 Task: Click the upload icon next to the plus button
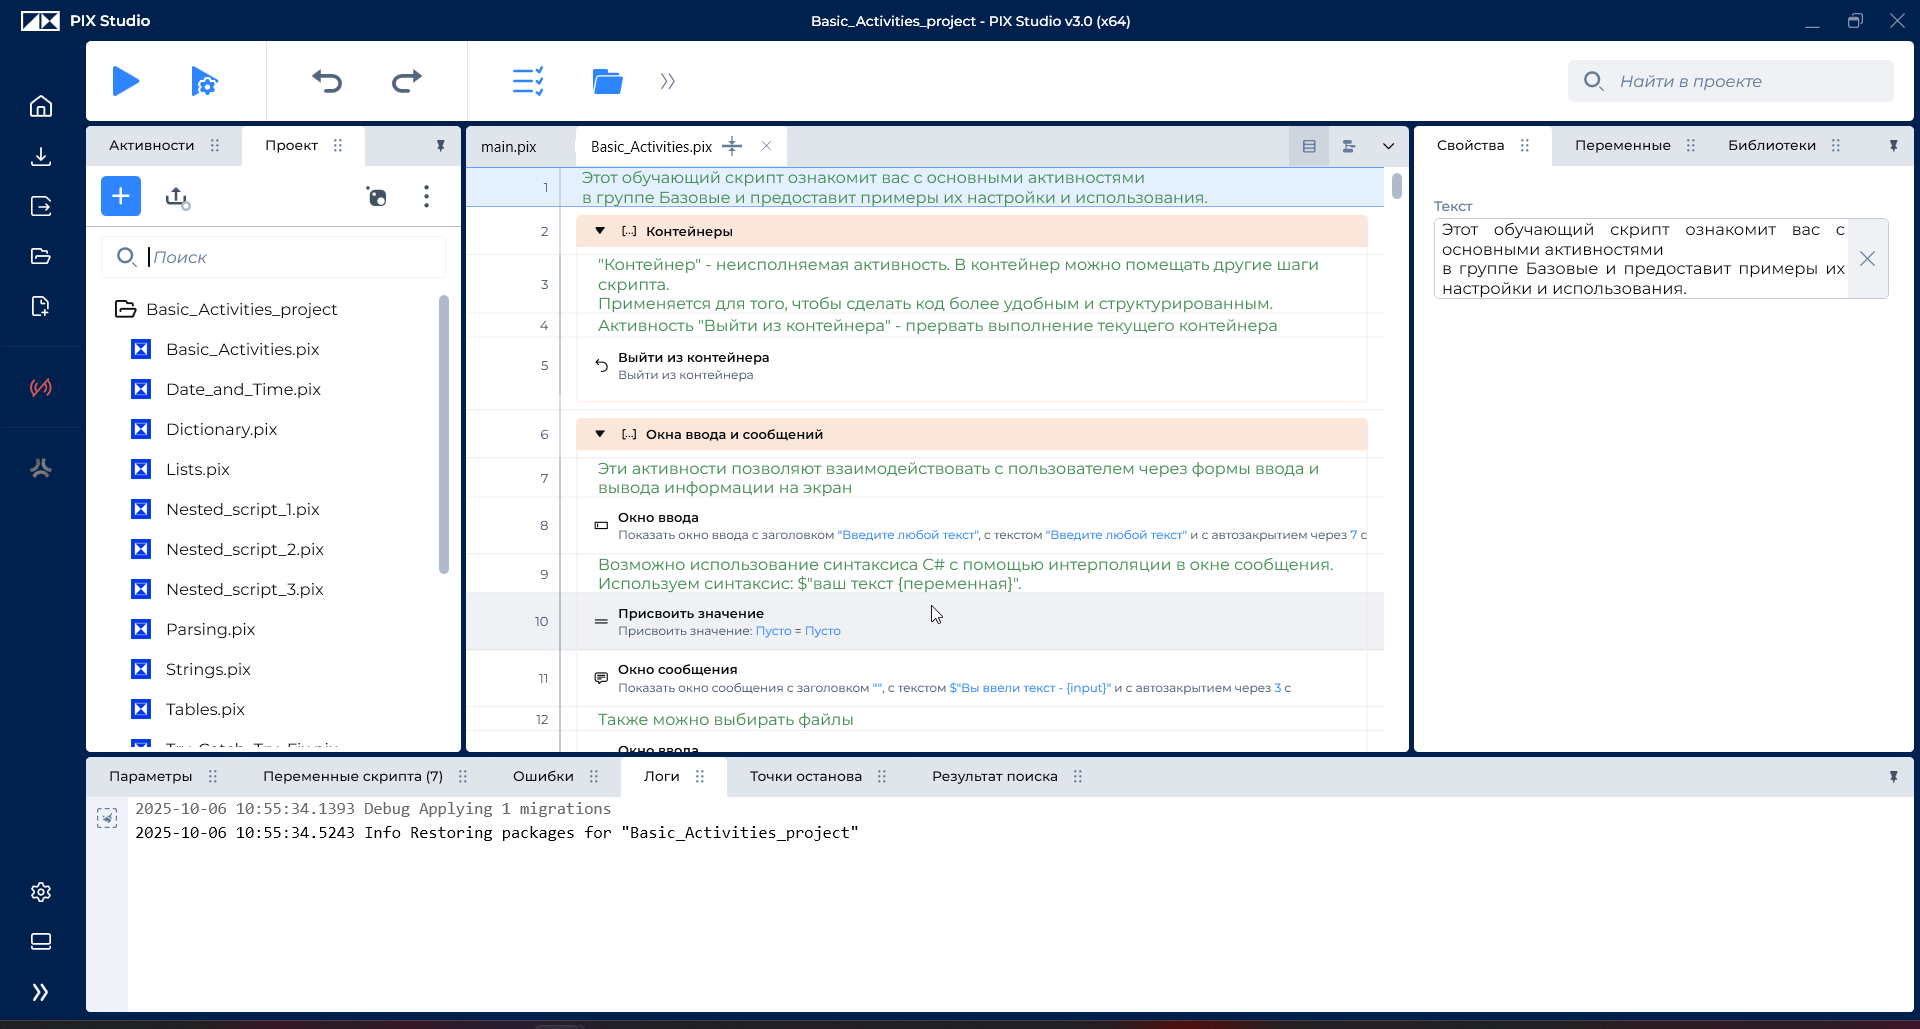177,197
